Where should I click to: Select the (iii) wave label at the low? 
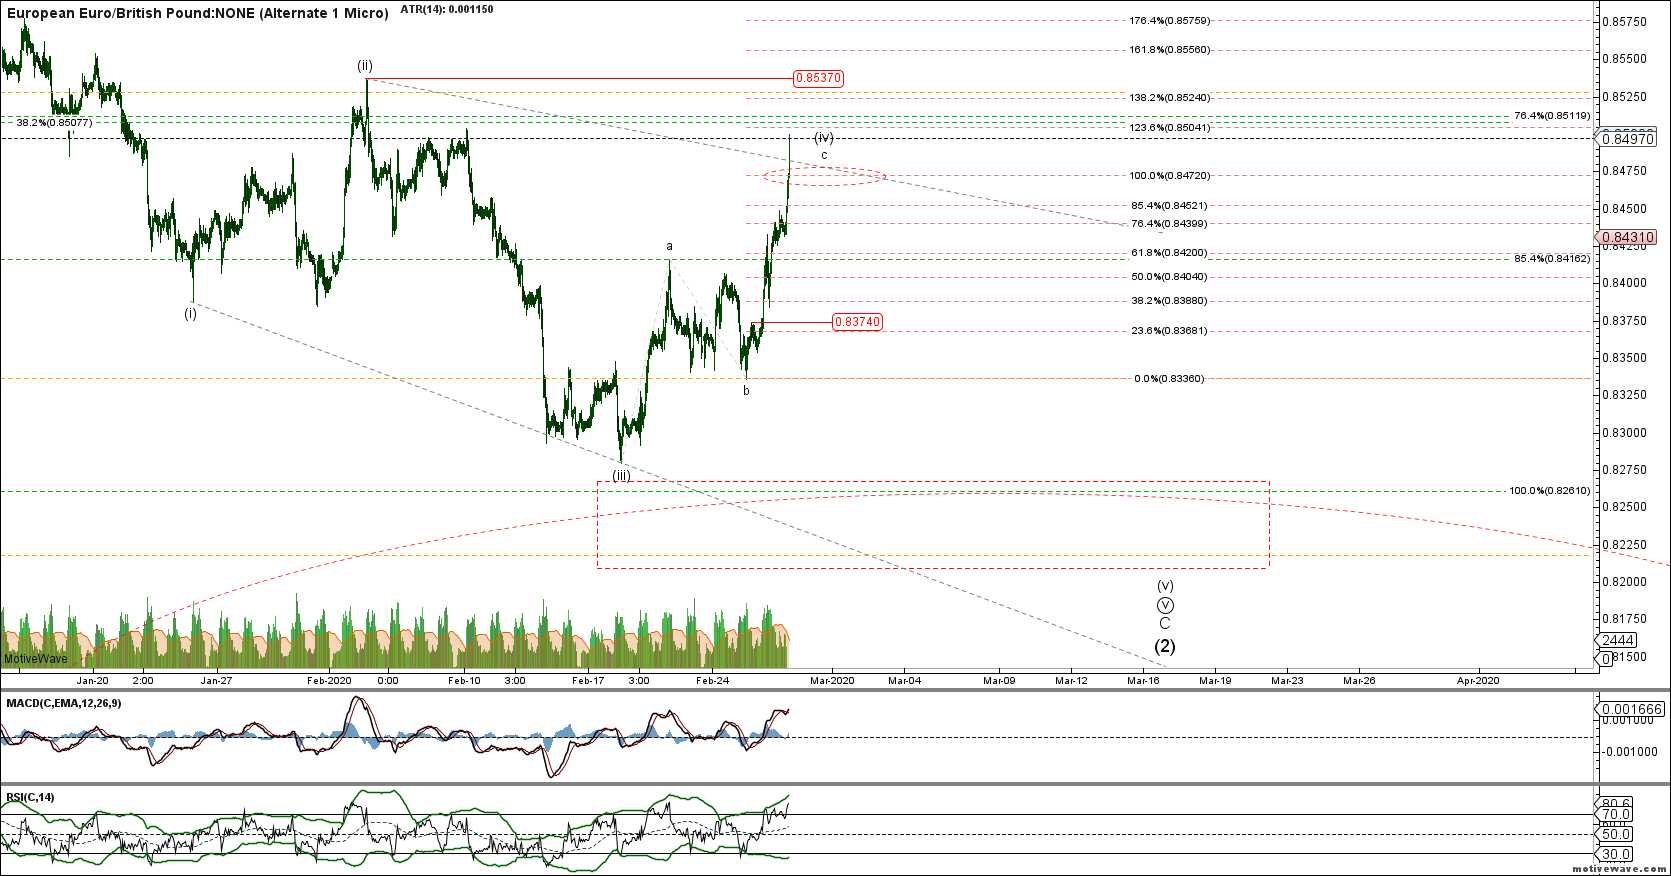(622, 476)
